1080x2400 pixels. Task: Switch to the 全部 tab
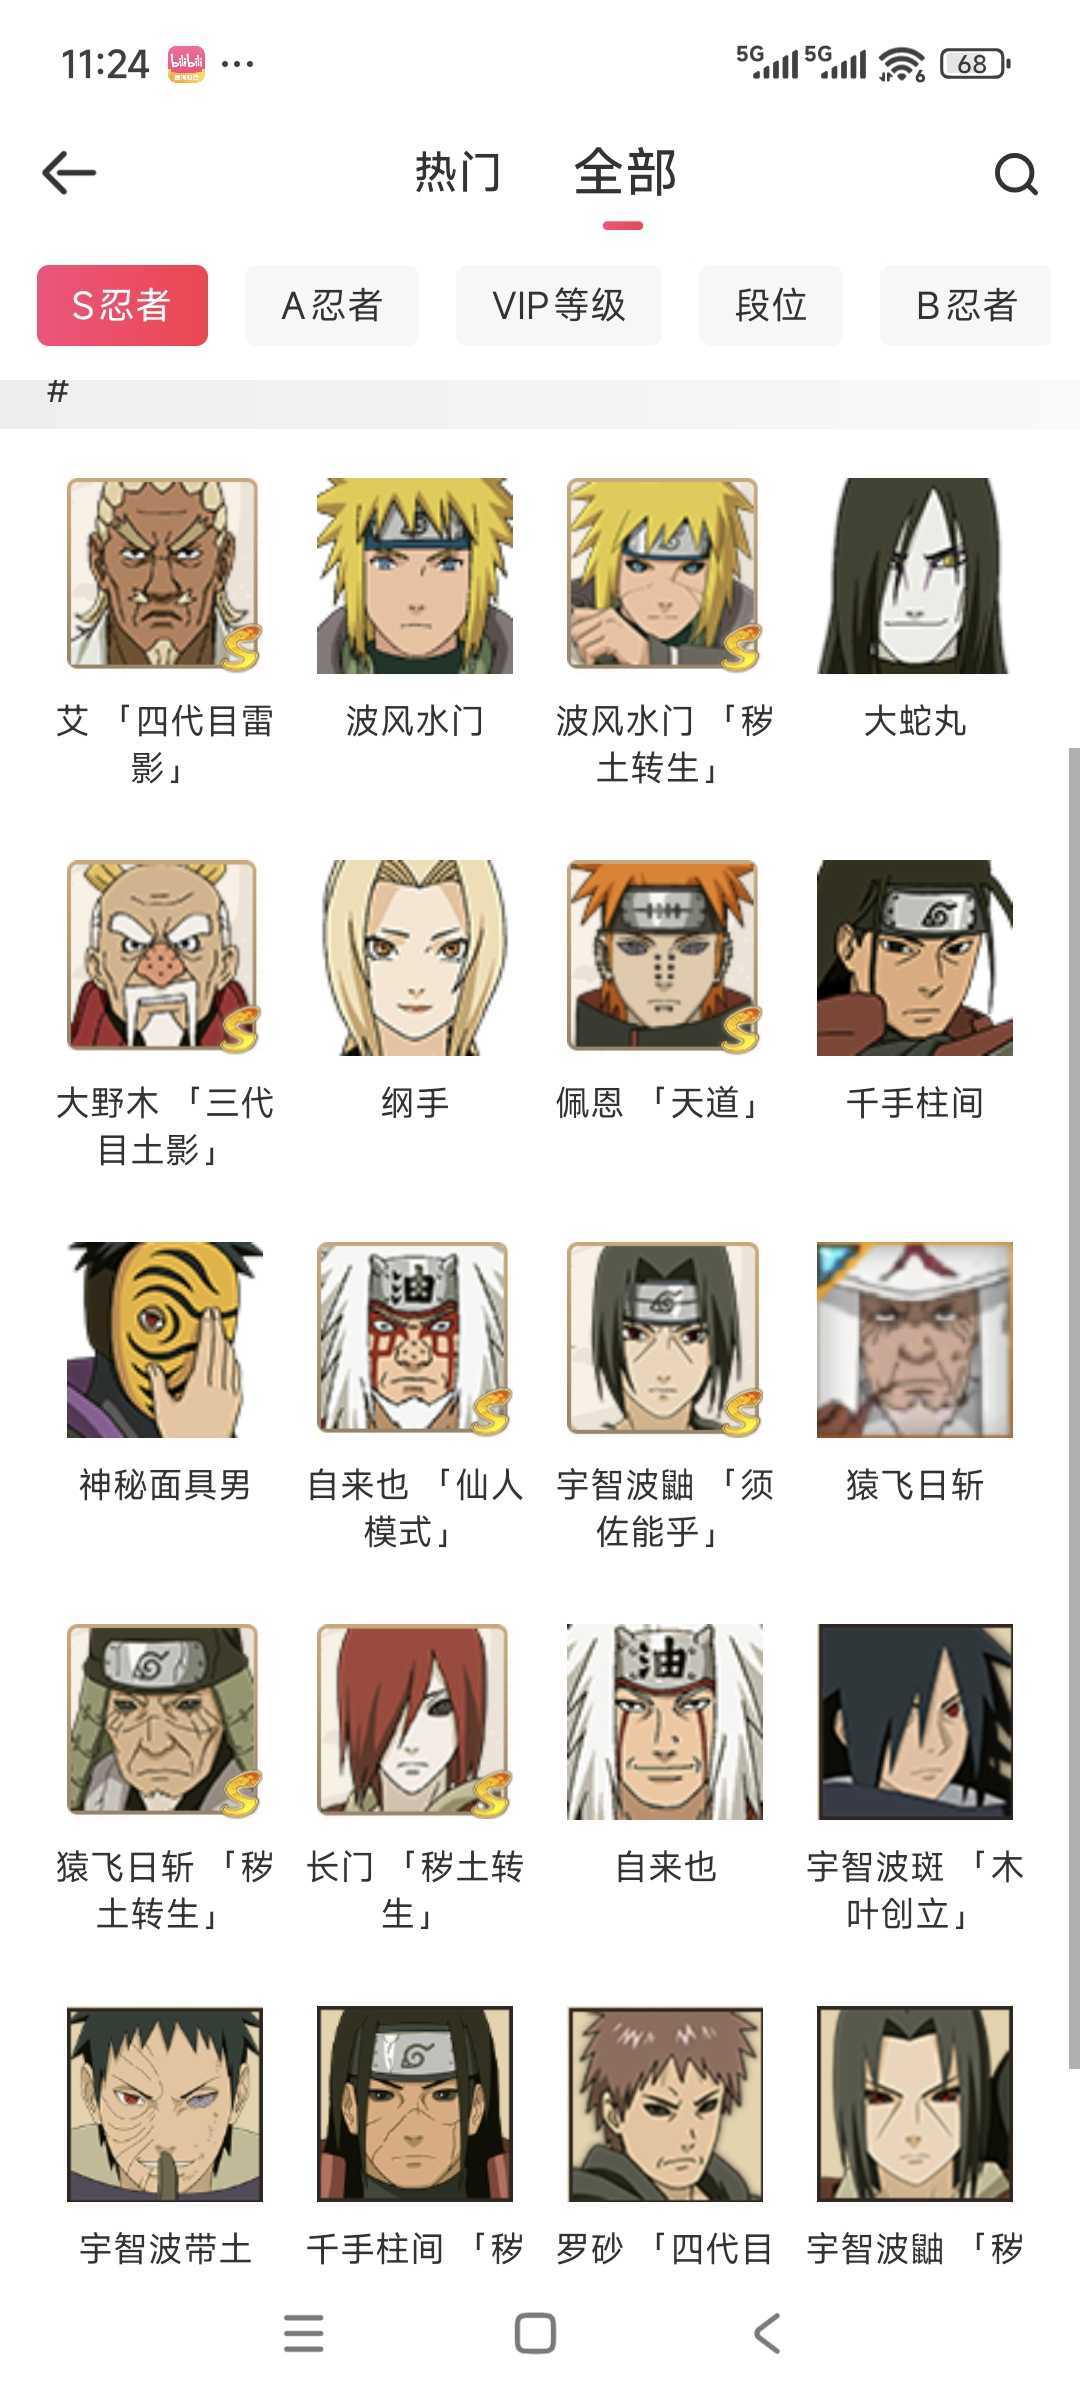point(625,172)
